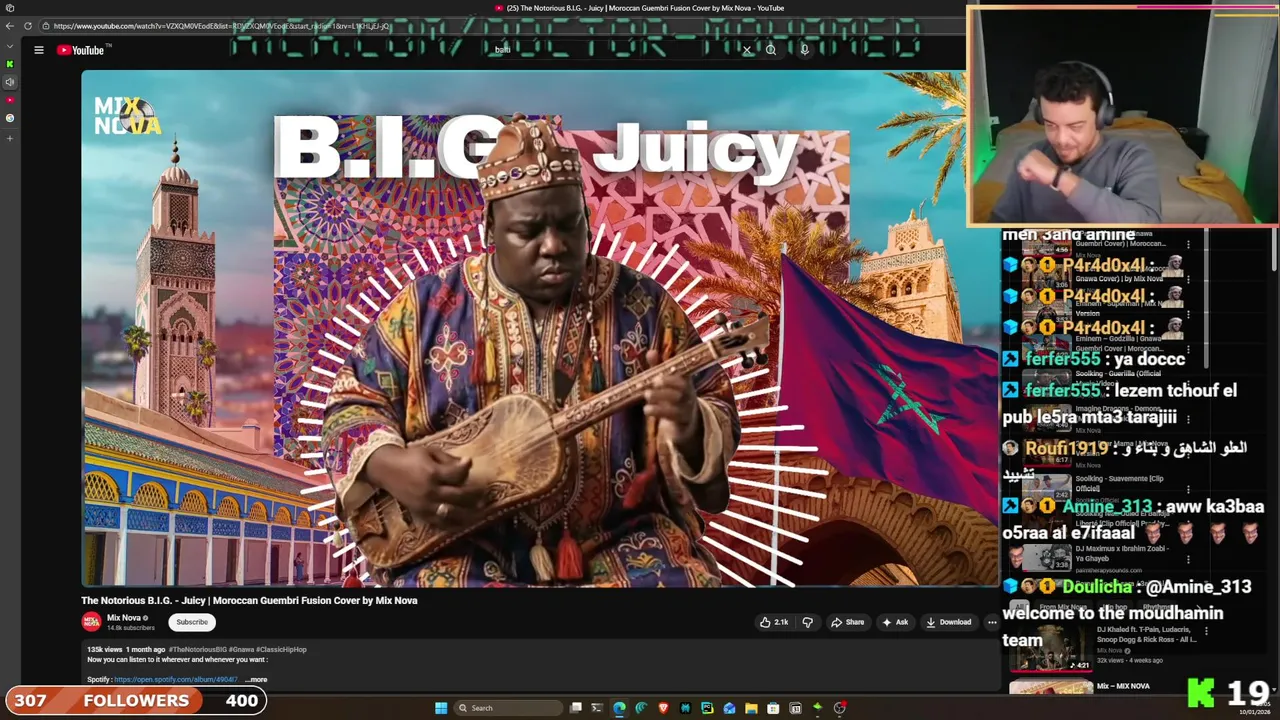Click the '14.9k subscribers' text
The image size is (1280, 720).
tap(131, 628)
